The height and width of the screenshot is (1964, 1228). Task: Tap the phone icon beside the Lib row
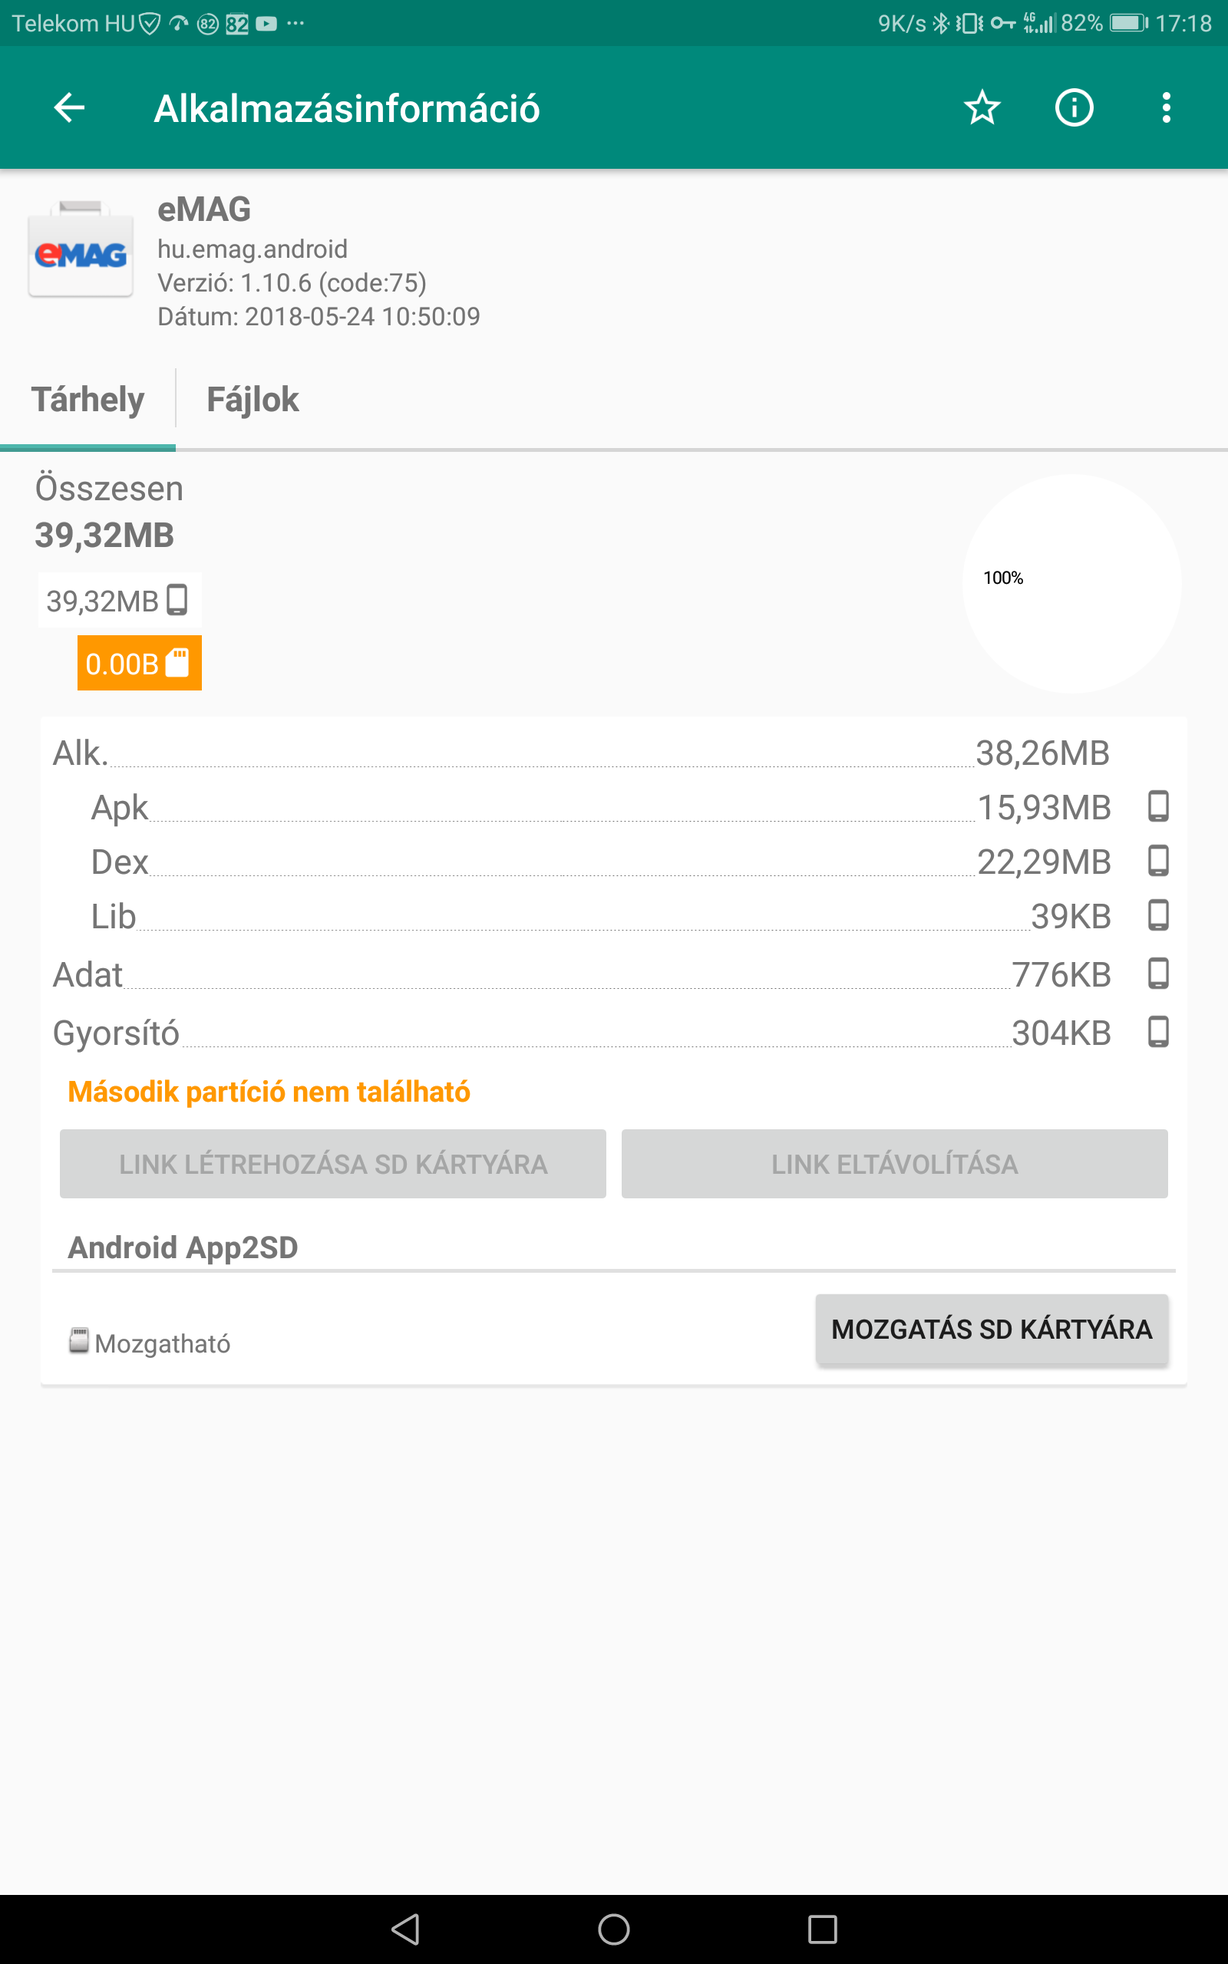coord(1158,915)
